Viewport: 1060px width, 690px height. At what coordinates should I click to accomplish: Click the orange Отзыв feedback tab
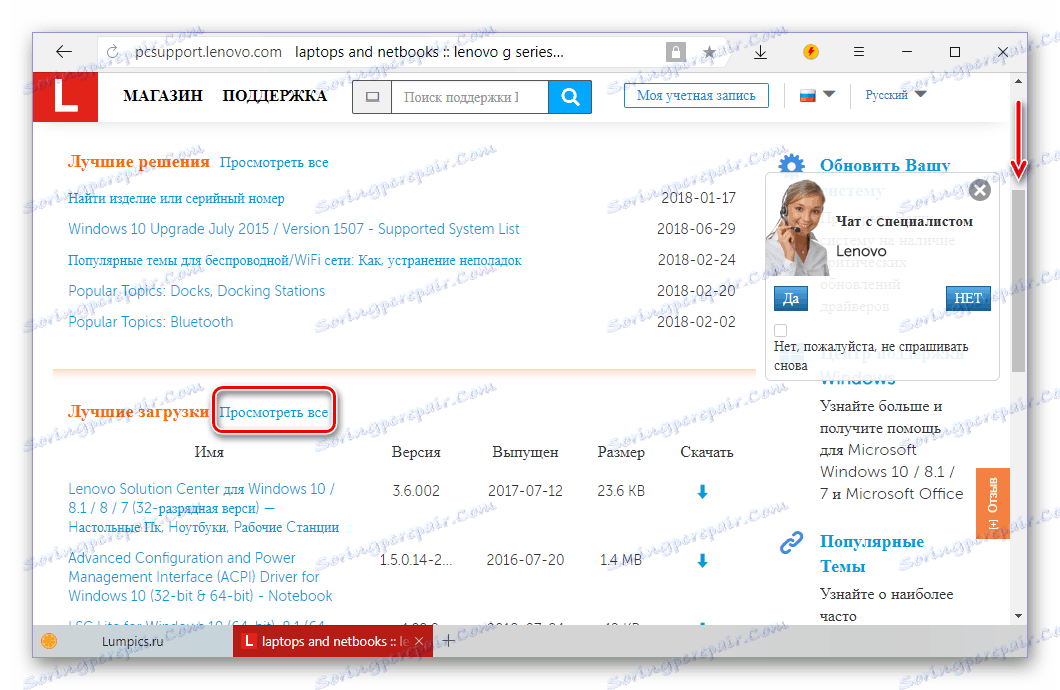(992, 503)
